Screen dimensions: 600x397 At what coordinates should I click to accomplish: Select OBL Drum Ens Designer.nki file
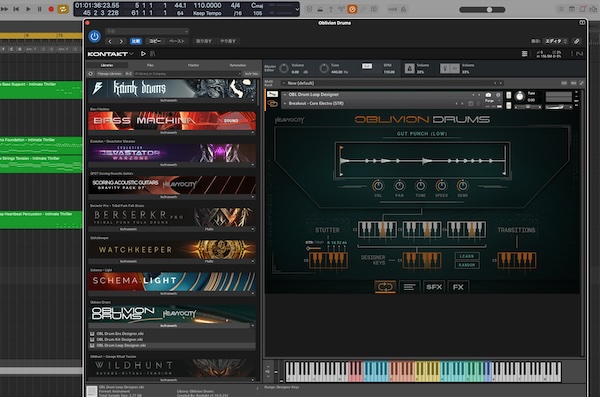(120, 334)
